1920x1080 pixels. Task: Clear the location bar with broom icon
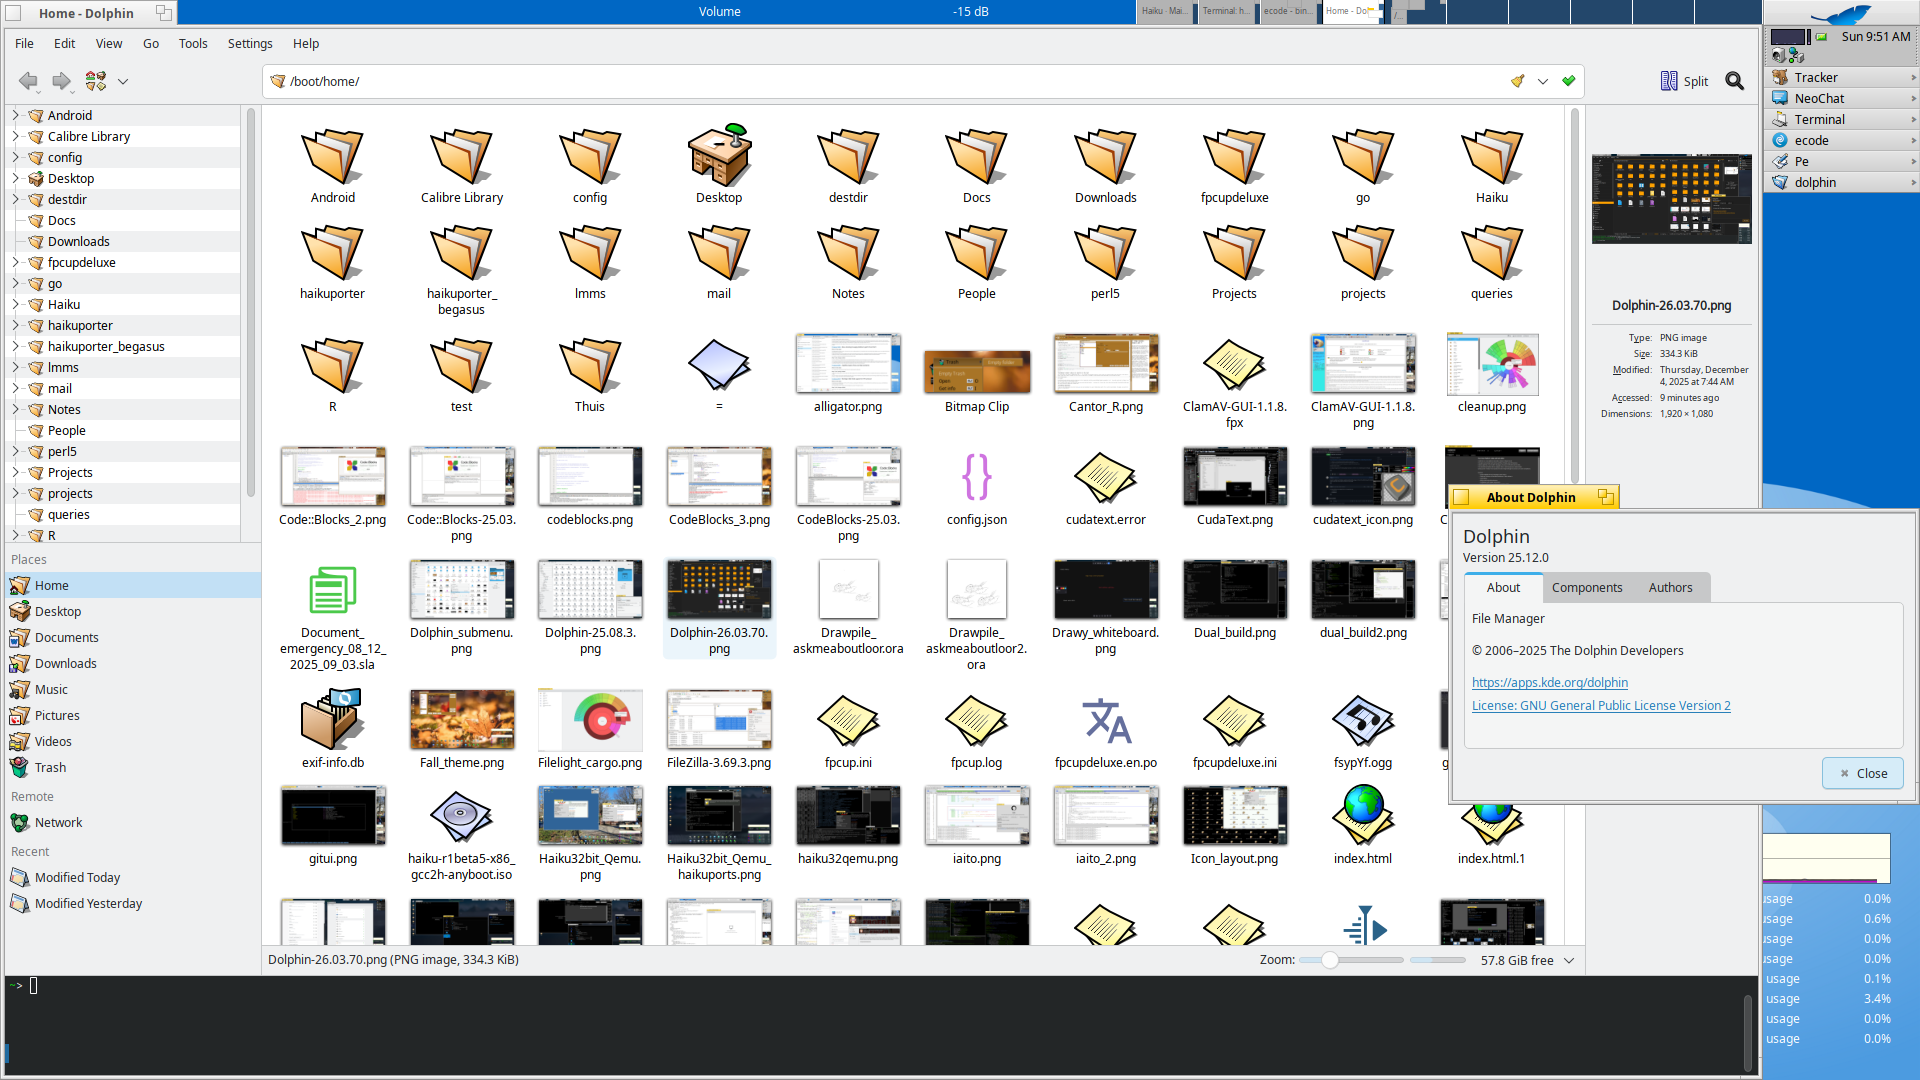(1517, 81)
